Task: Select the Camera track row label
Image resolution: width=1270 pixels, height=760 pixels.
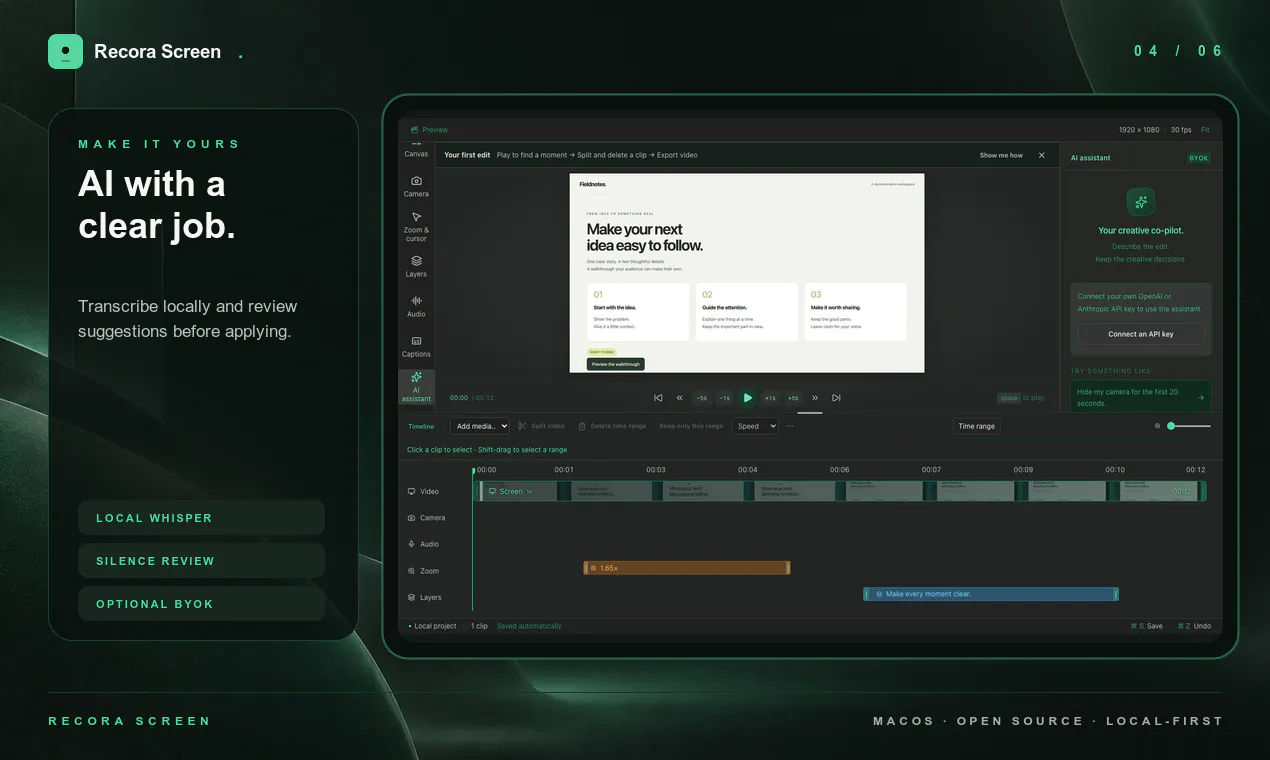Action: [427, 518]
